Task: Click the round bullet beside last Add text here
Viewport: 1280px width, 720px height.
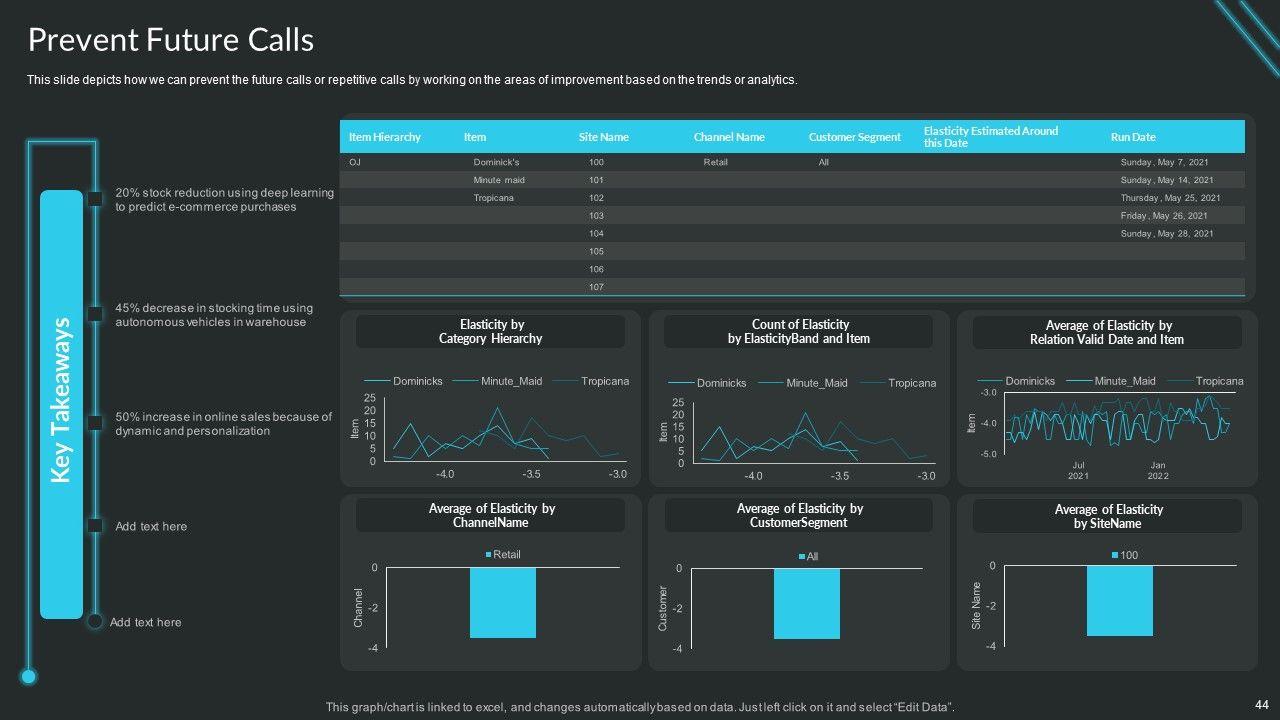Action: point(95,622)
